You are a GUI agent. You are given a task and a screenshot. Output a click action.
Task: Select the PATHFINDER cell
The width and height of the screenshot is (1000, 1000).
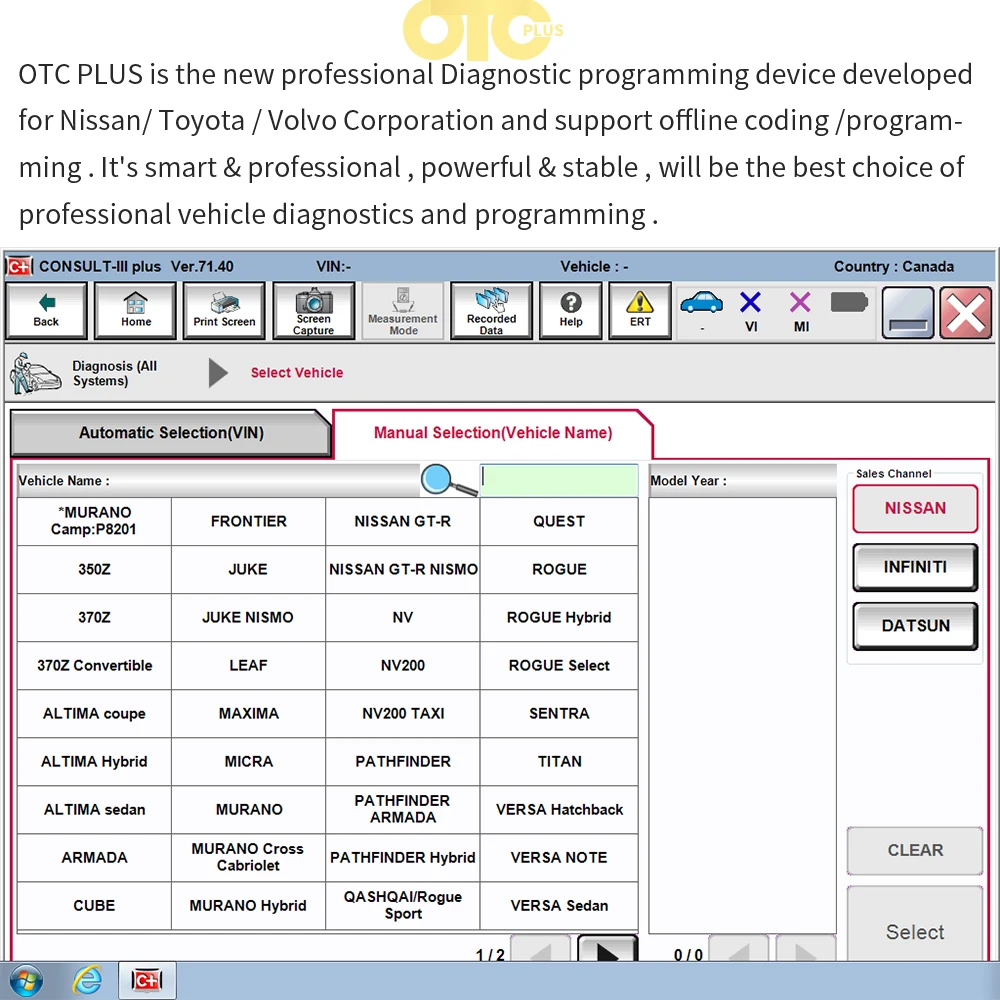click(x=402, y=761)
